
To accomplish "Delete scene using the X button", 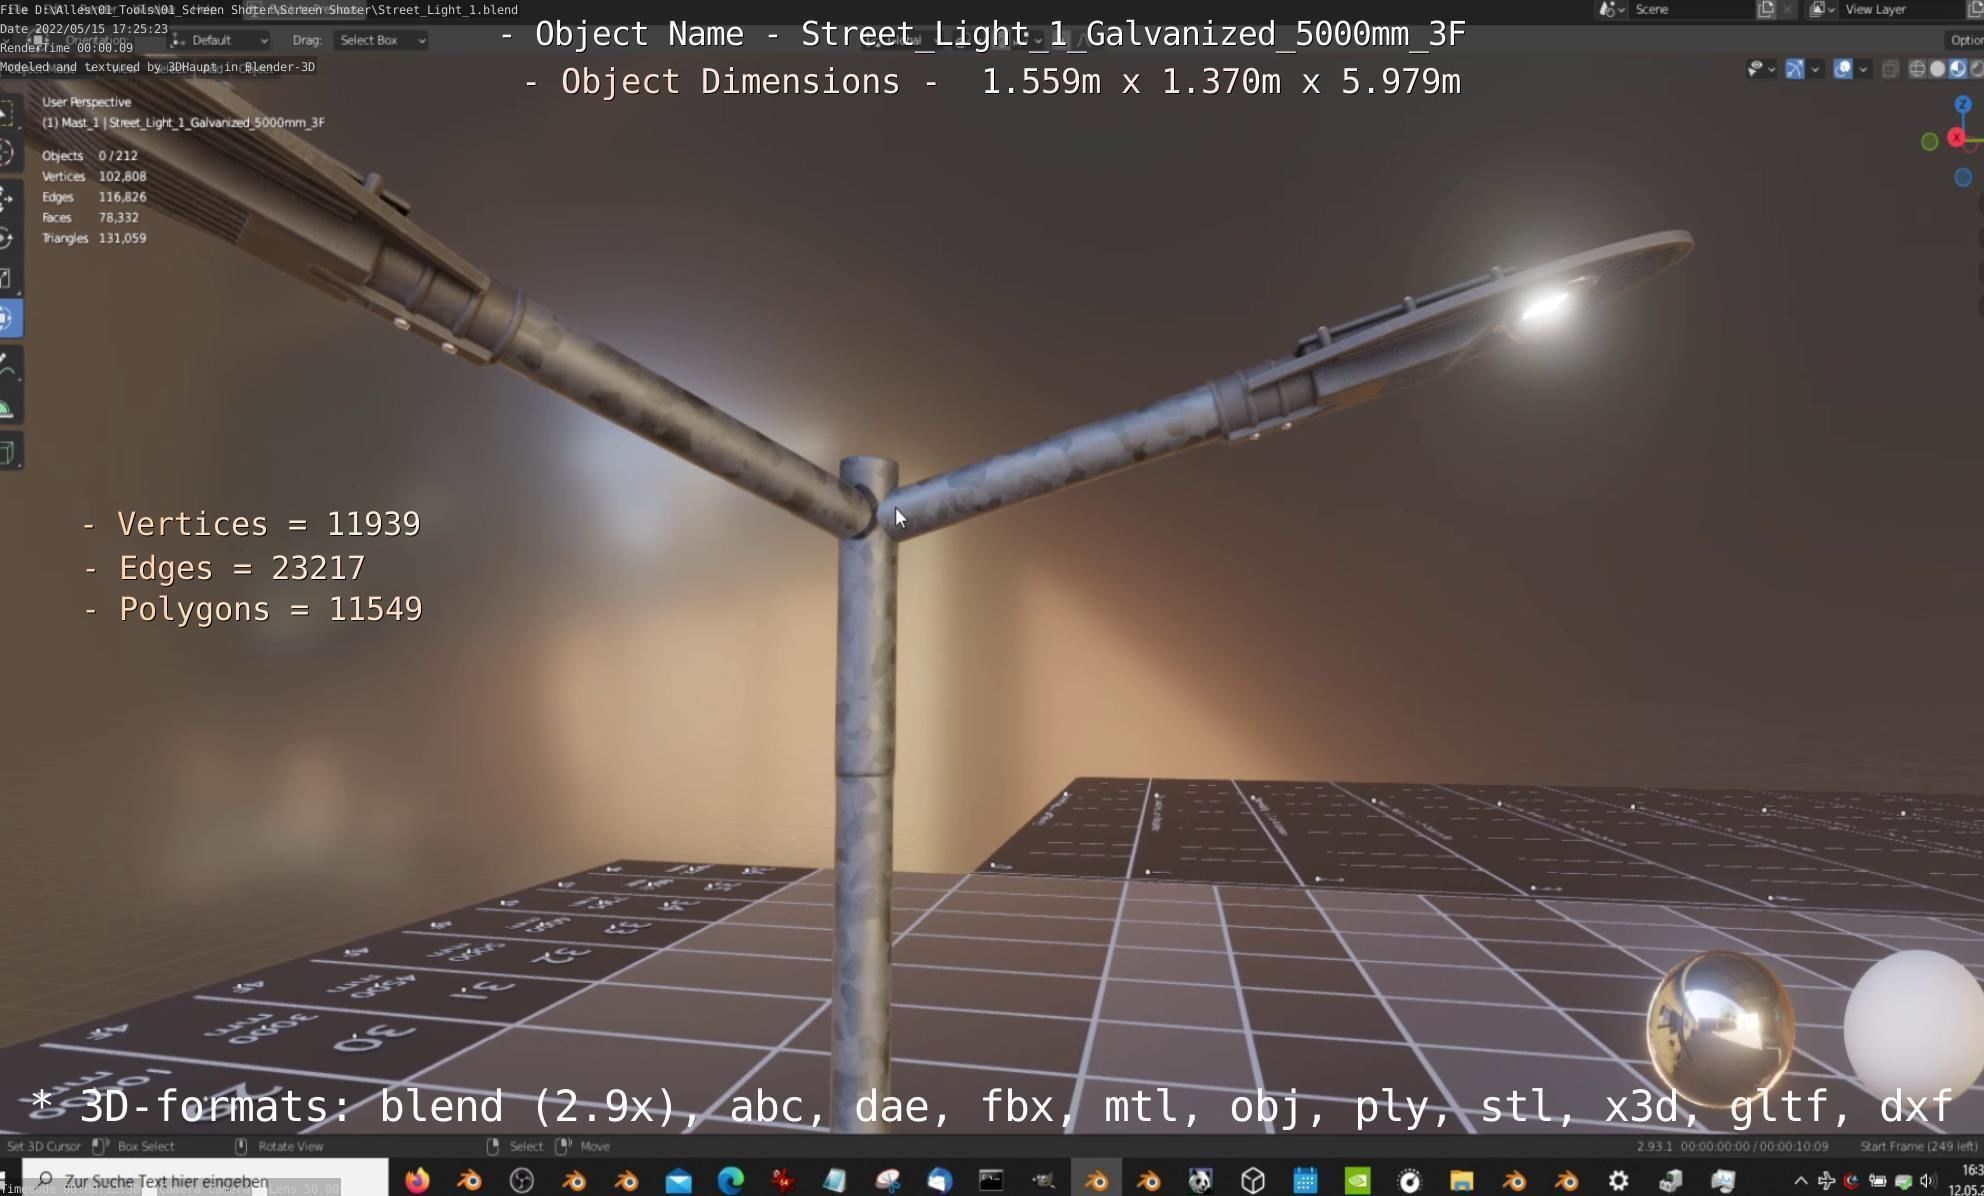I will coord(1787,9).
